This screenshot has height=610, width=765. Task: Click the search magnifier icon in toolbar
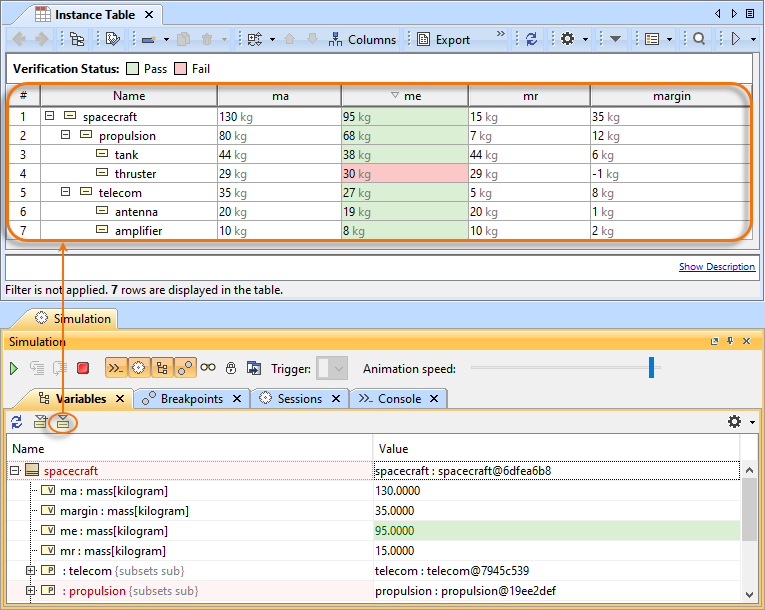coord(699,39)
